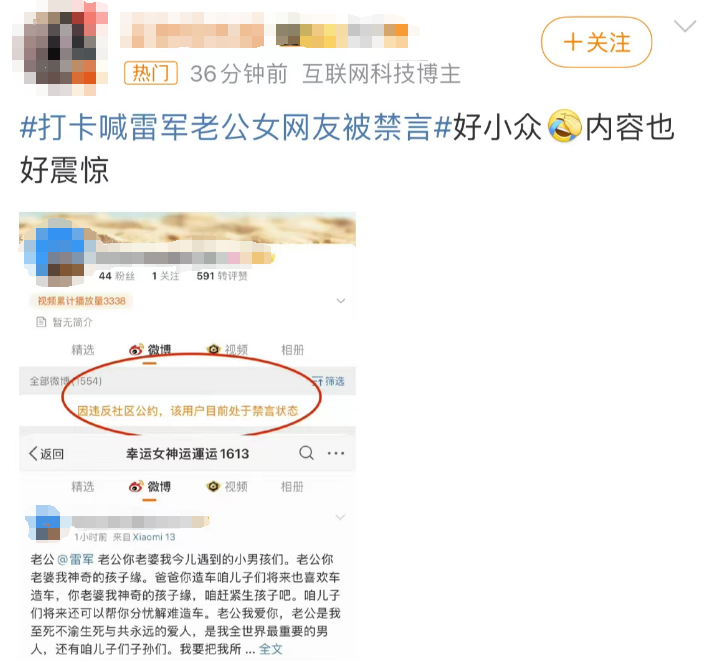Click the laughing-crying emoji in post

[564, 126]
